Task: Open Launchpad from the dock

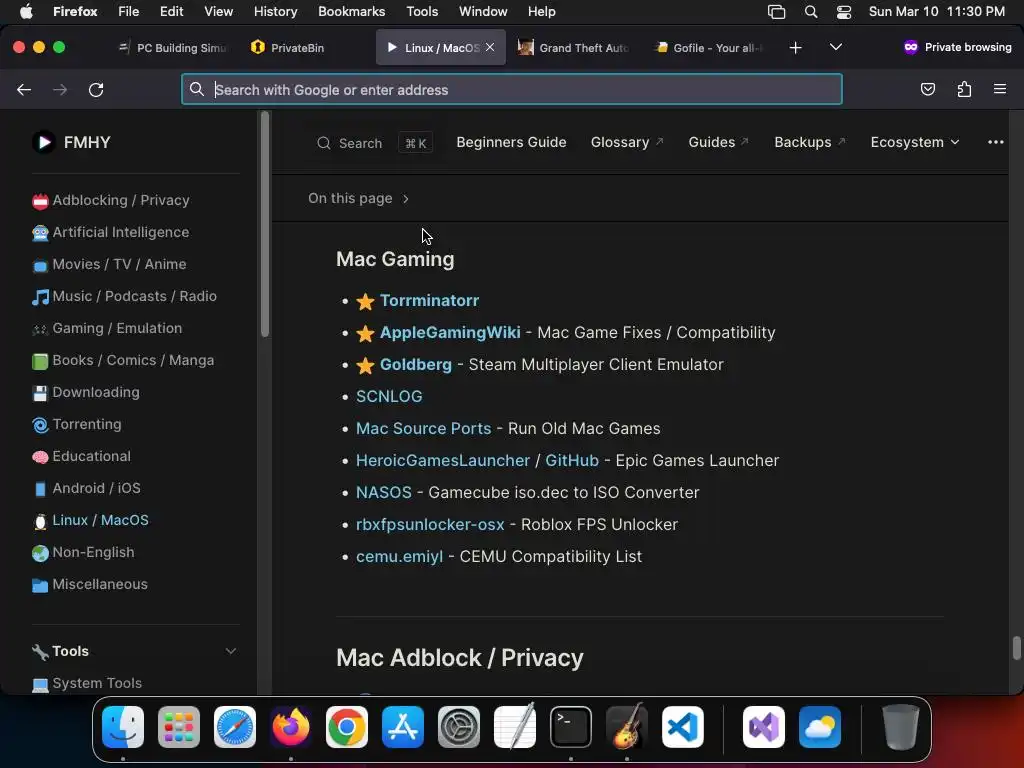Action: [179, 727]
